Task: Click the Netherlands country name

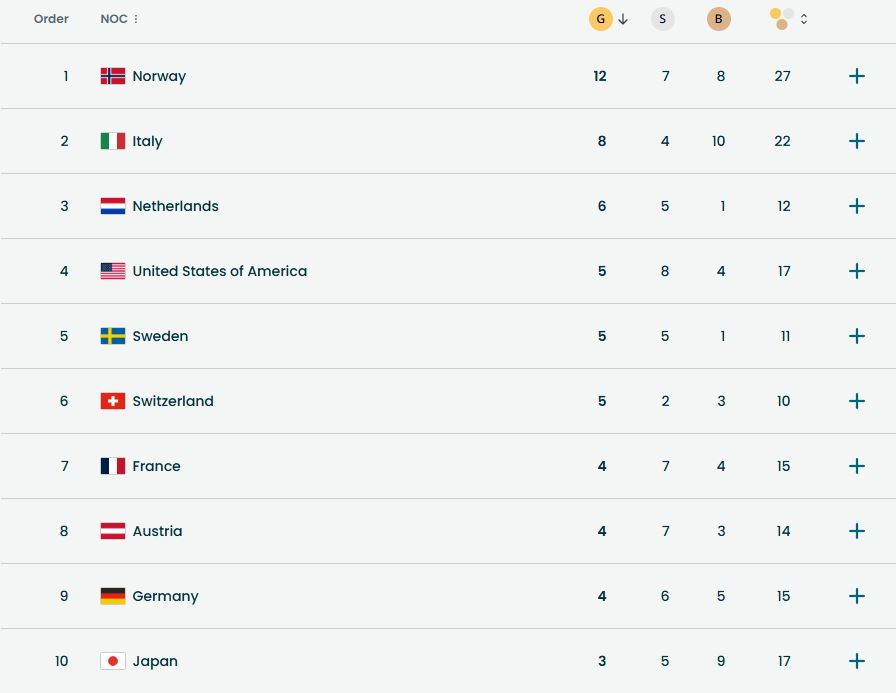Action: pyautogui.click(x=175, y=206)
